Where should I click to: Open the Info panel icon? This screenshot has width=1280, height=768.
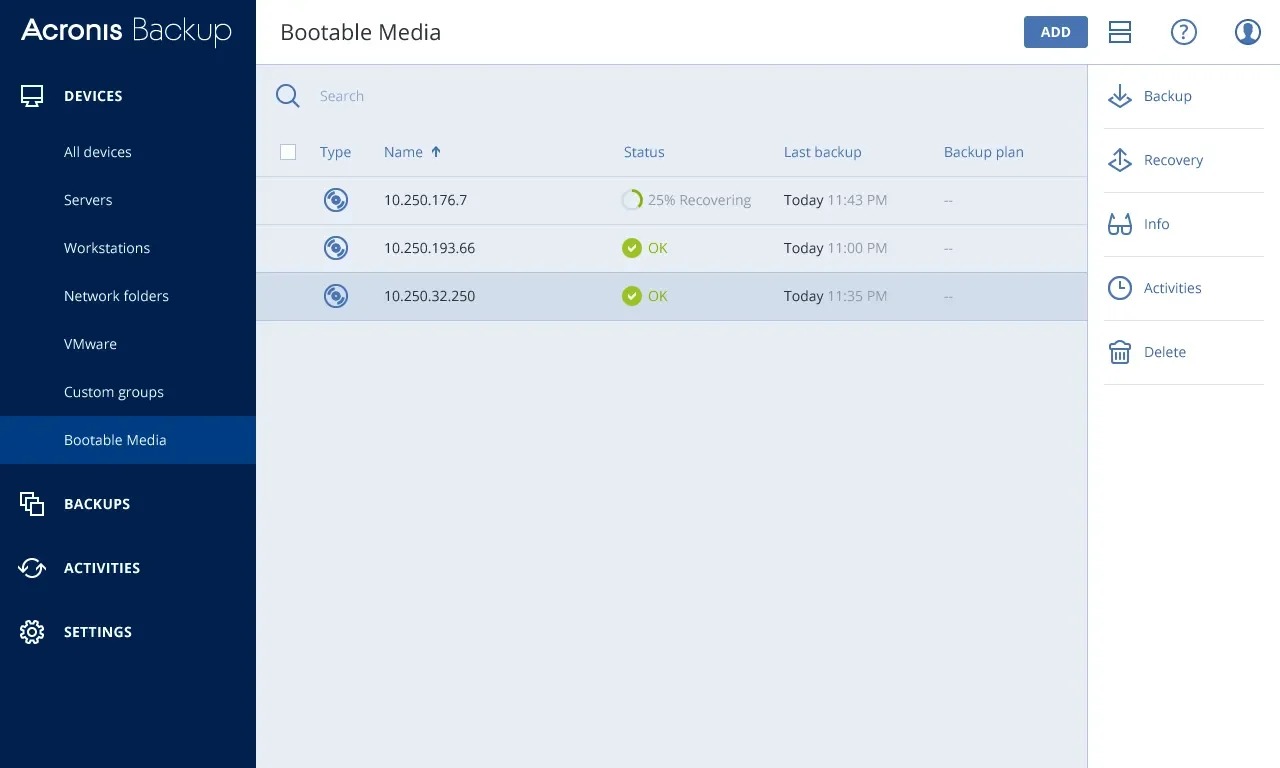[x=1119, y=224]
